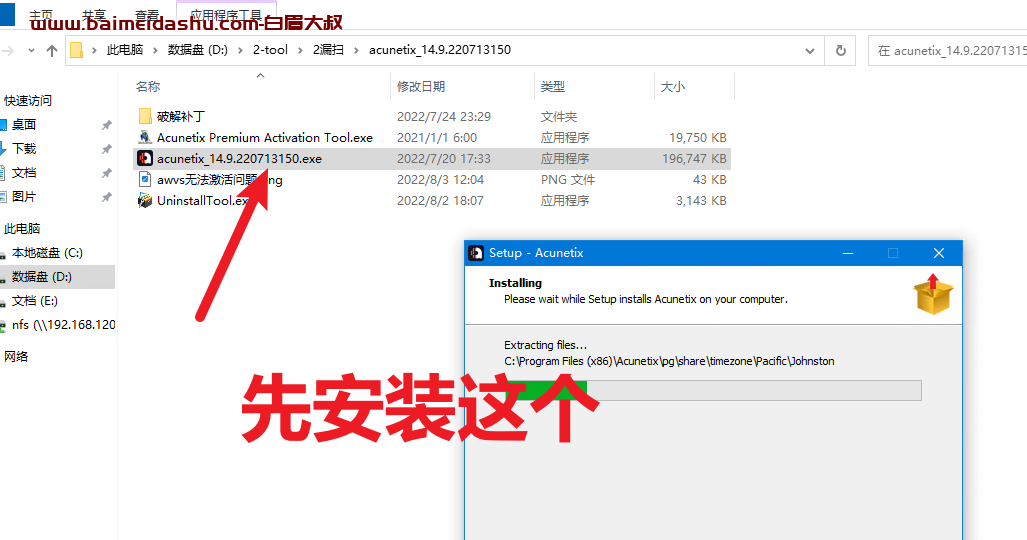Expand address bar history dropdown

pos(810,50)
